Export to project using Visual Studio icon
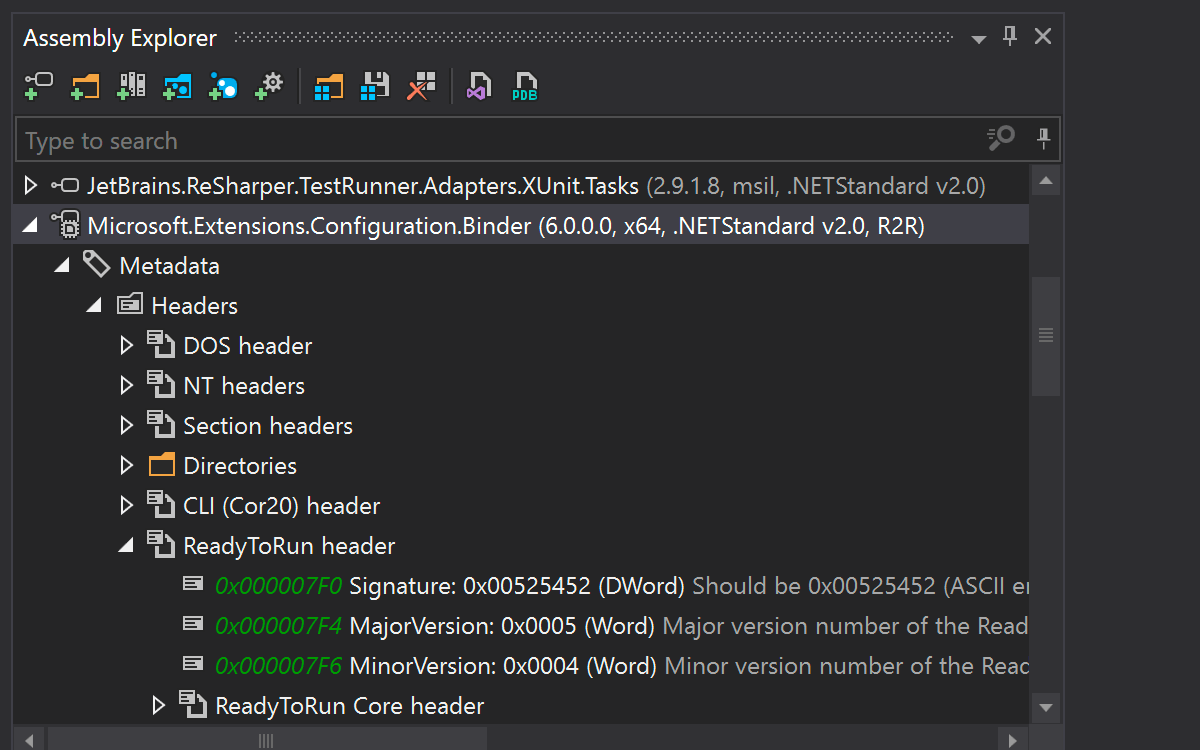 479,86
